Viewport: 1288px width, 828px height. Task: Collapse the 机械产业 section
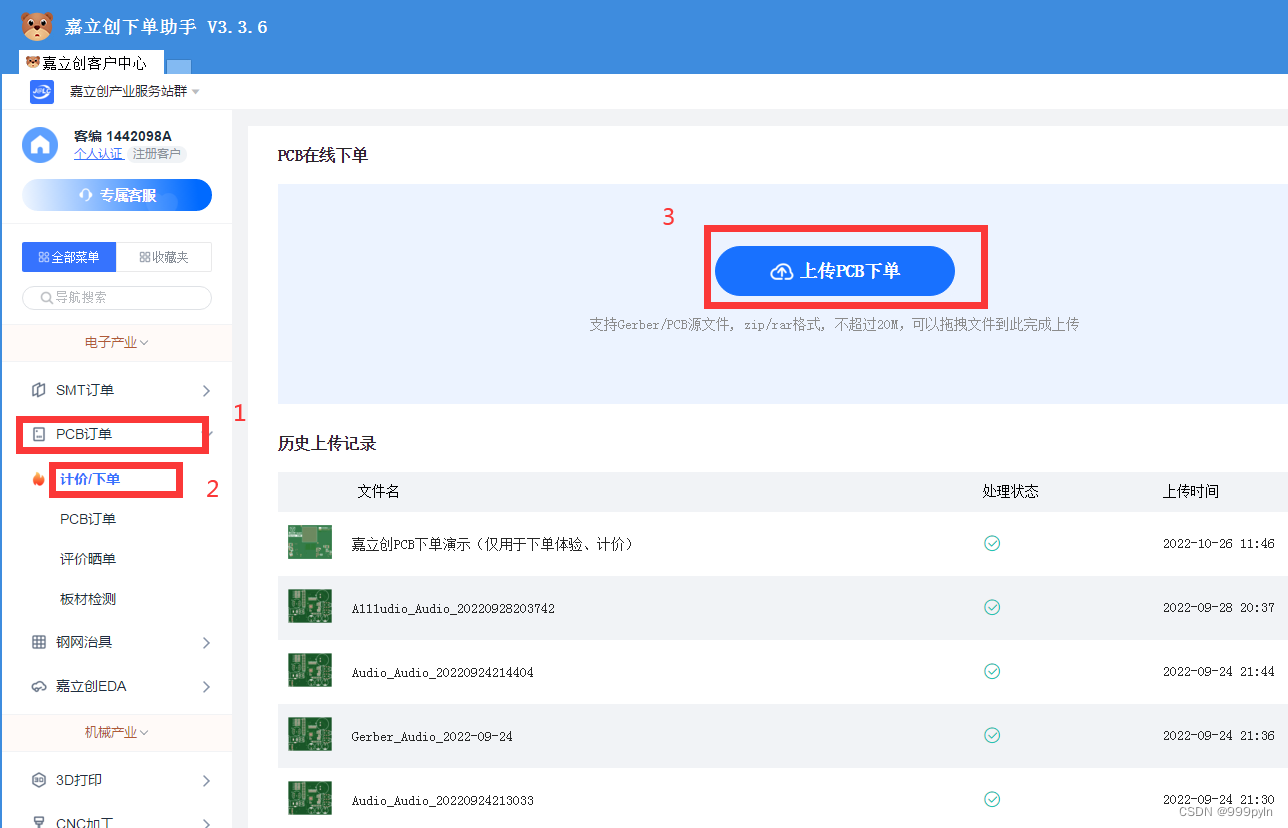point(117,732)
